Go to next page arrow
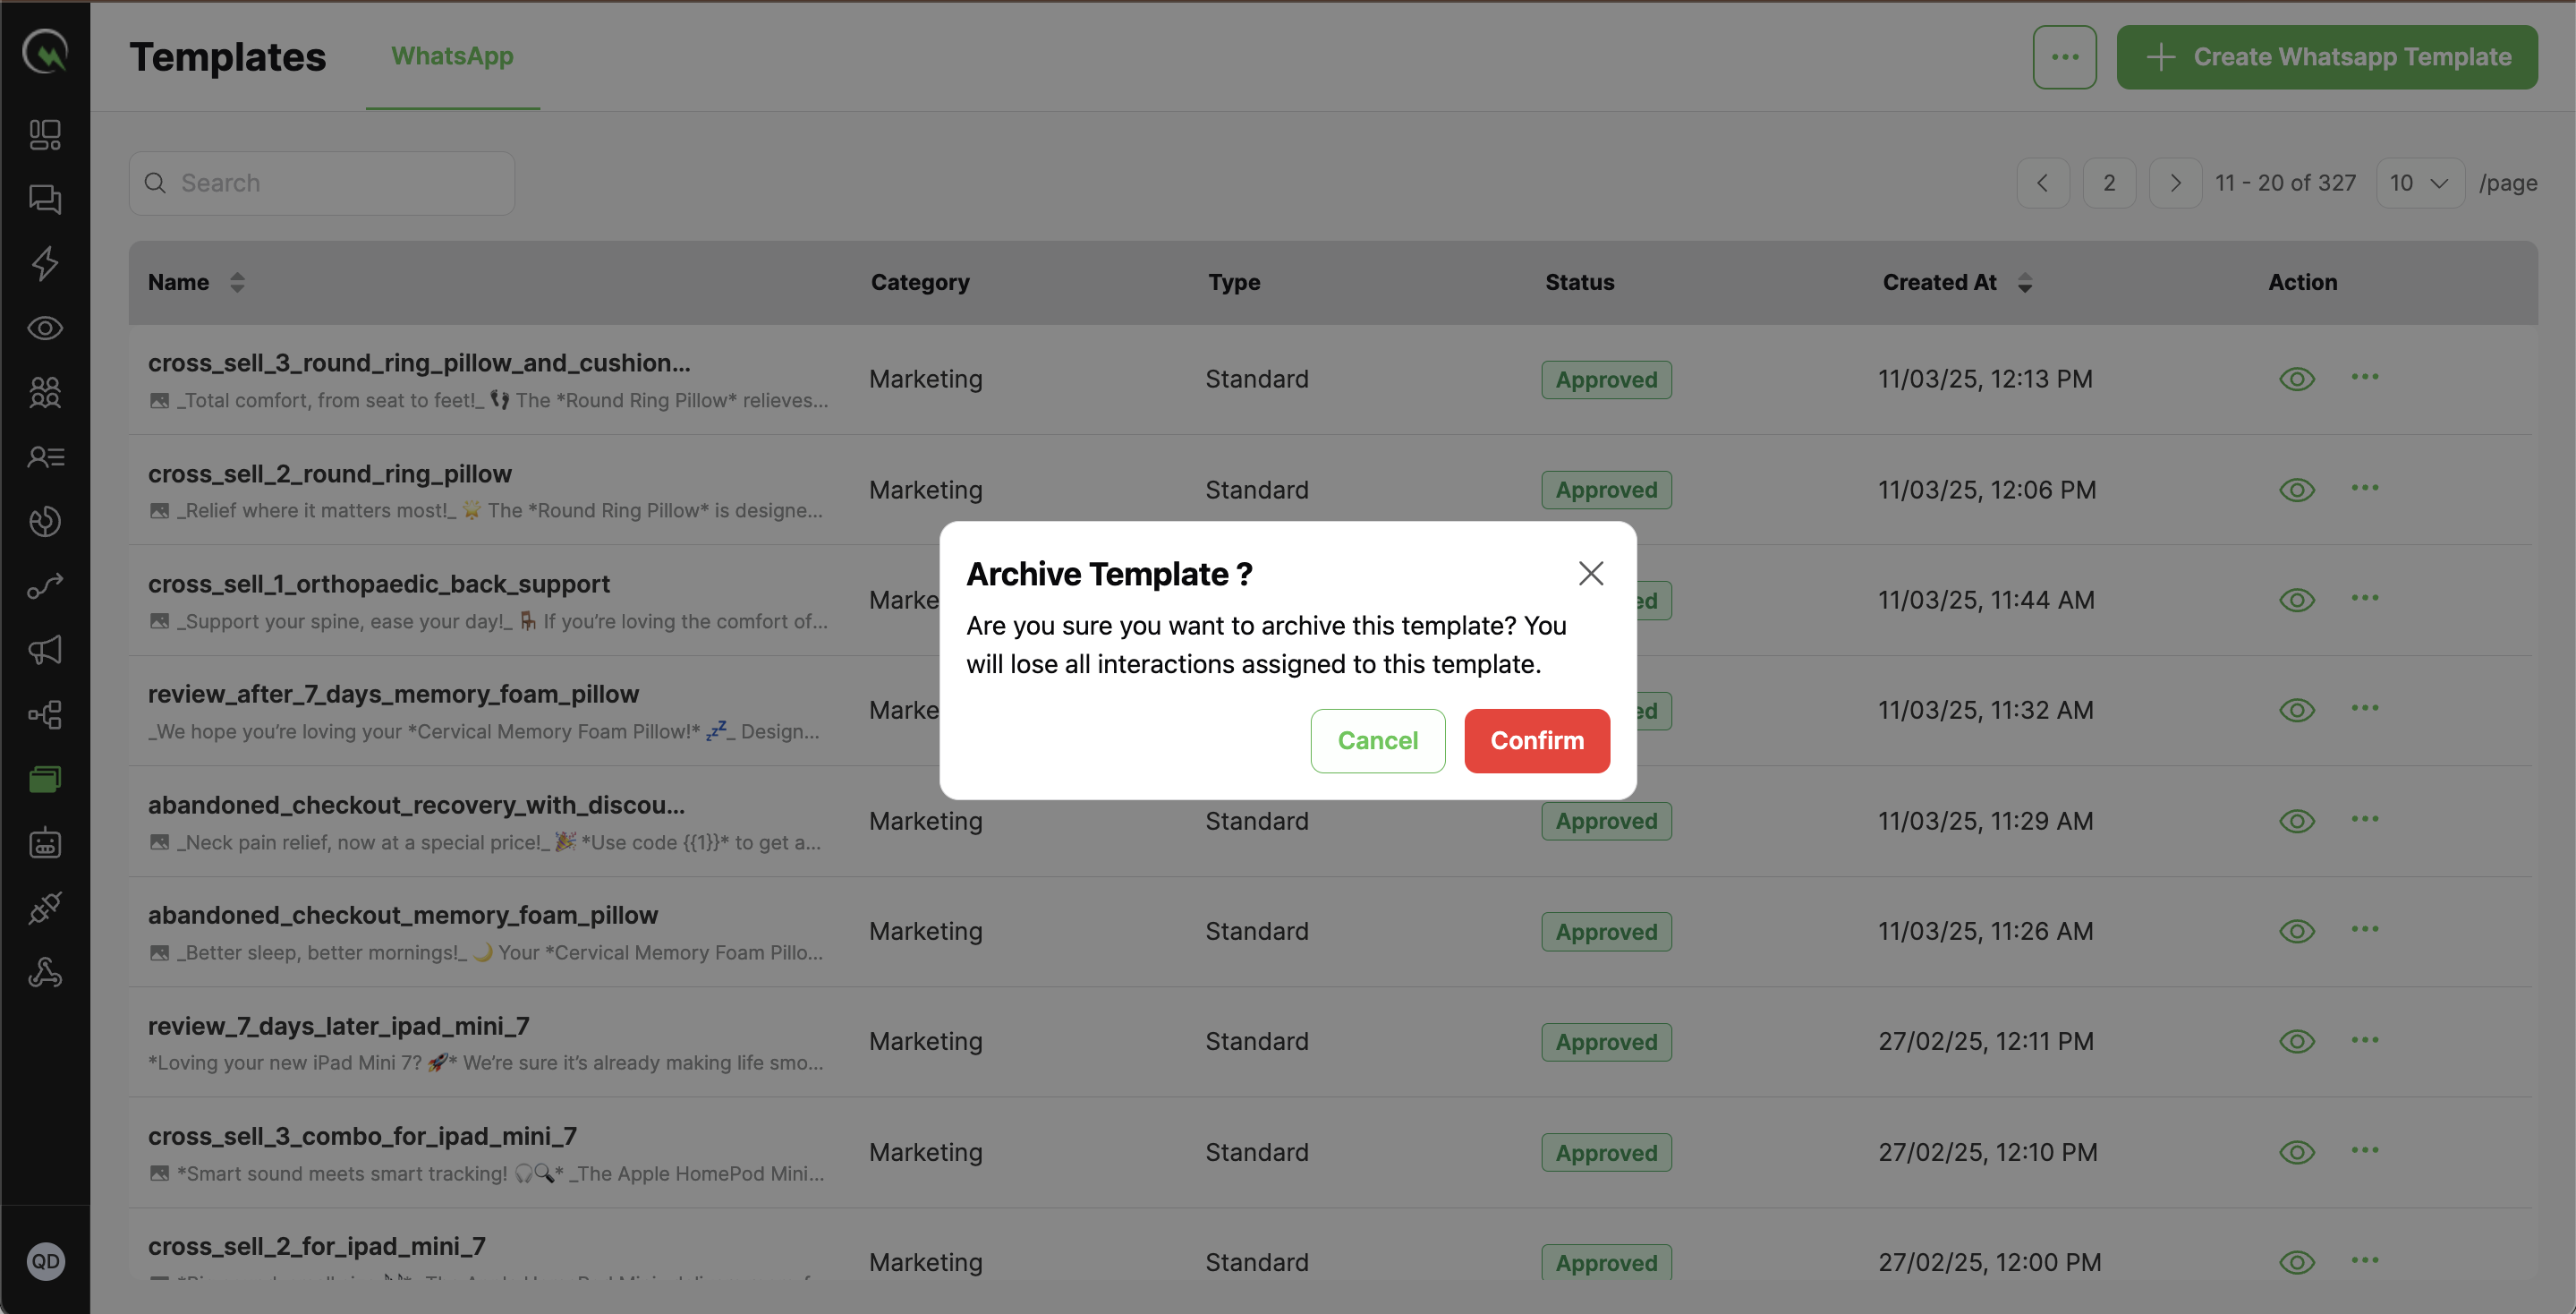2576x1314 pixels. pyautogui.click(x=2175, y=183)
